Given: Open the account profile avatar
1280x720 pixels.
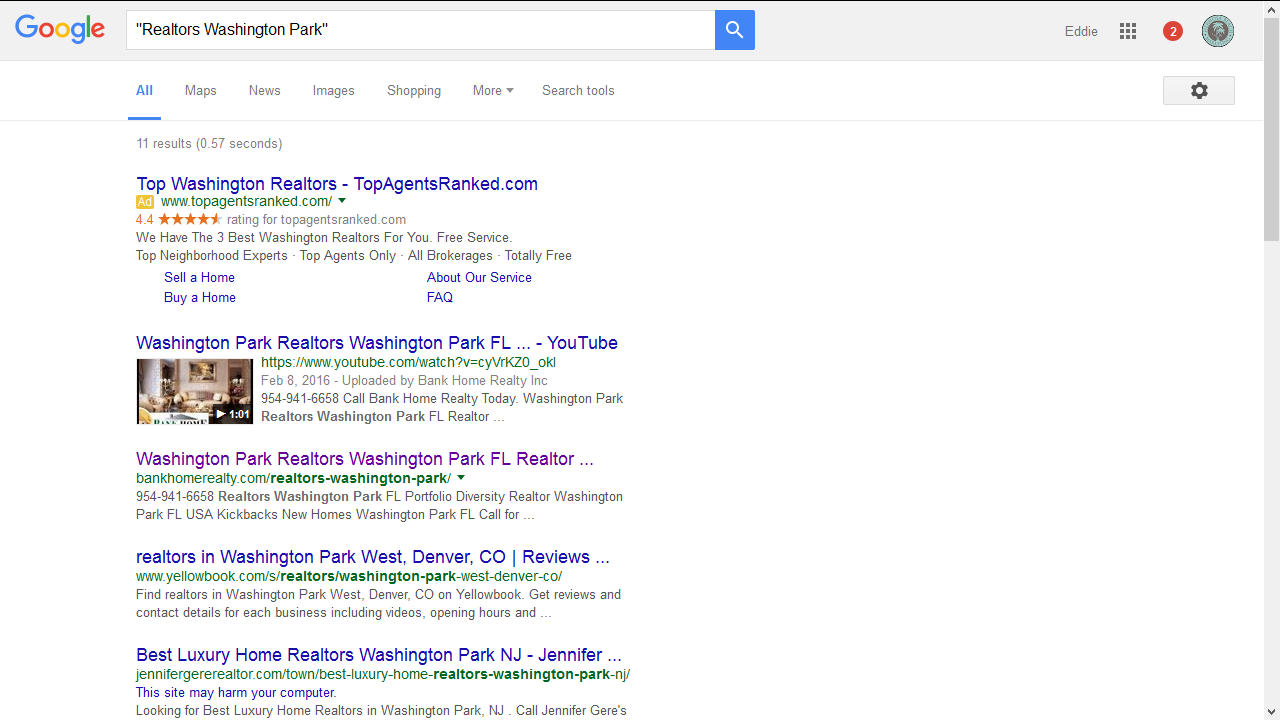Looking at the screenshot, I should (x=1217, y=31).
